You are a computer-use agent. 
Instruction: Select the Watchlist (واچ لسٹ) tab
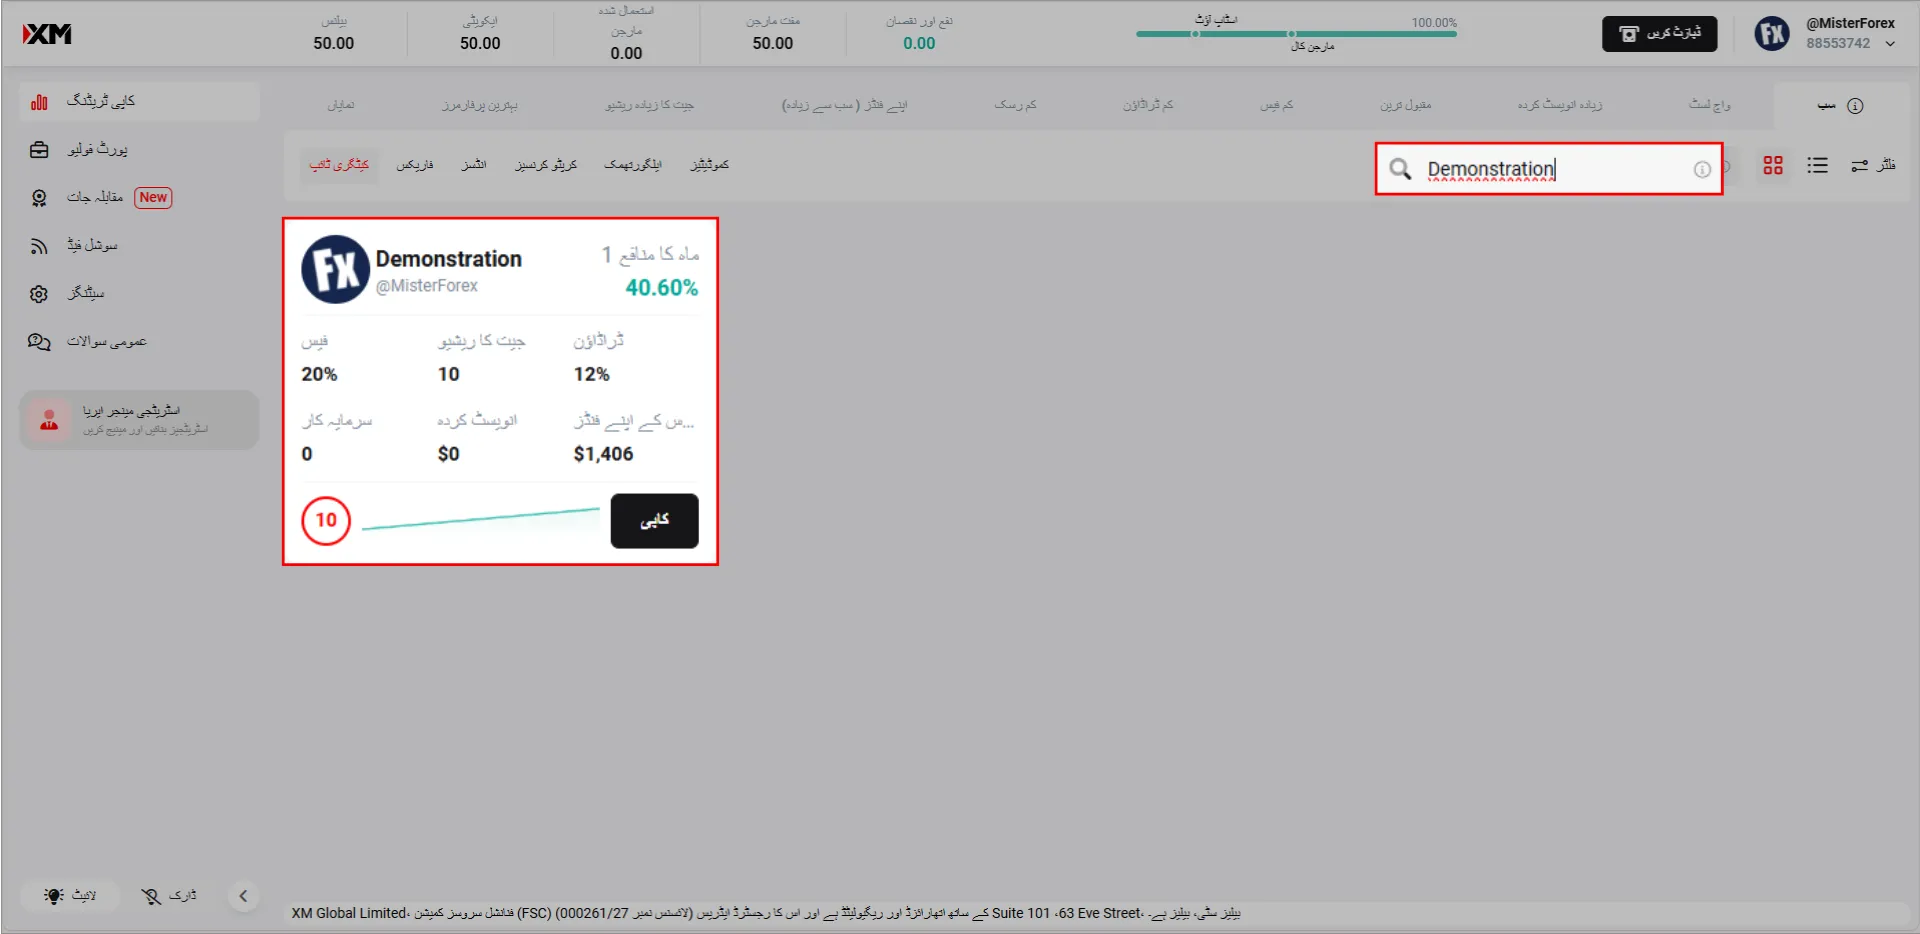coord(1710,105)
